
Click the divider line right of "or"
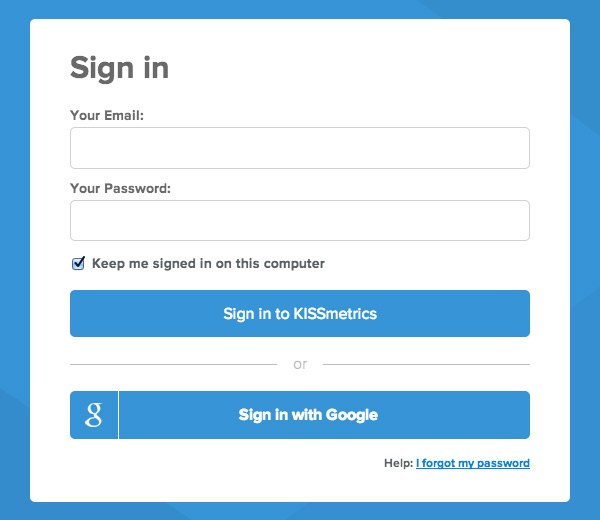(x=426, y=365)
